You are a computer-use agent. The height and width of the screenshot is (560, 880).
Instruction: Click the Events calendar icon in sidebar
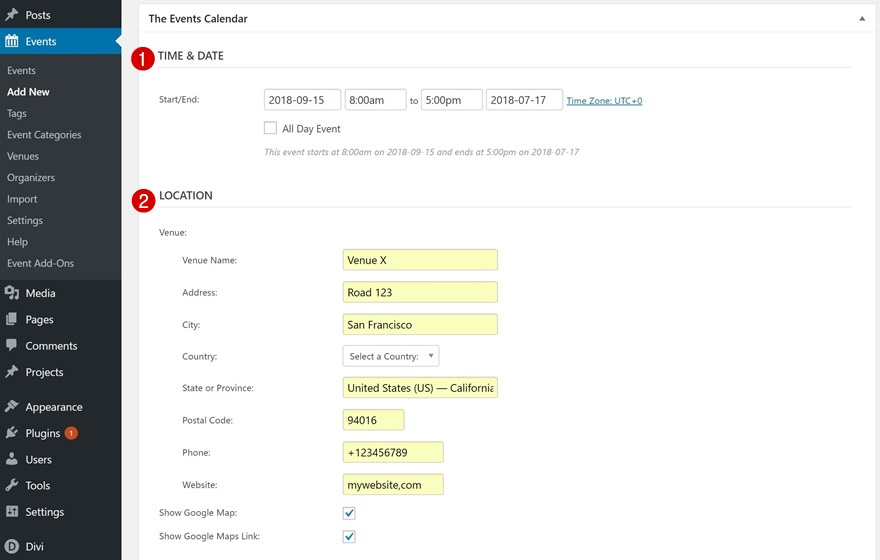click(12, 42)
